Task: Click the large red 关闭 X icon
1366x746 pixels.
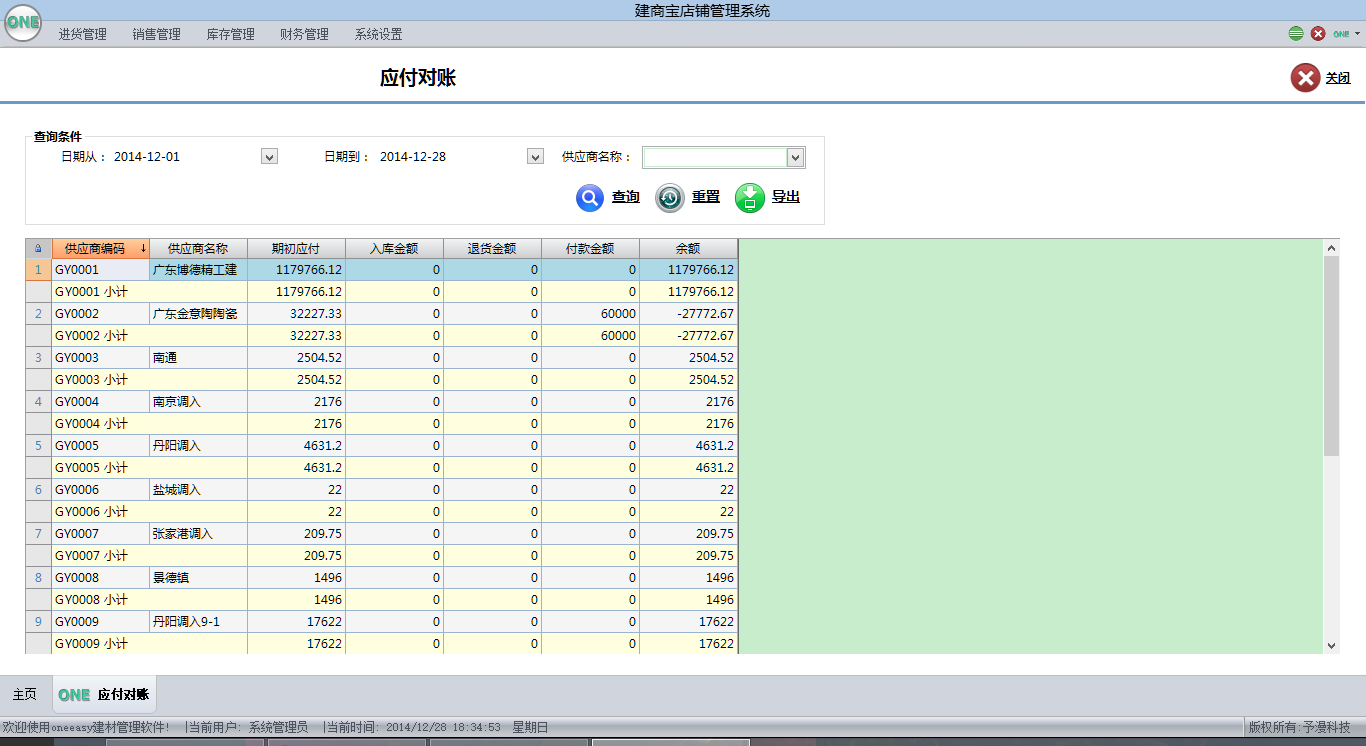Action: 1305,78
